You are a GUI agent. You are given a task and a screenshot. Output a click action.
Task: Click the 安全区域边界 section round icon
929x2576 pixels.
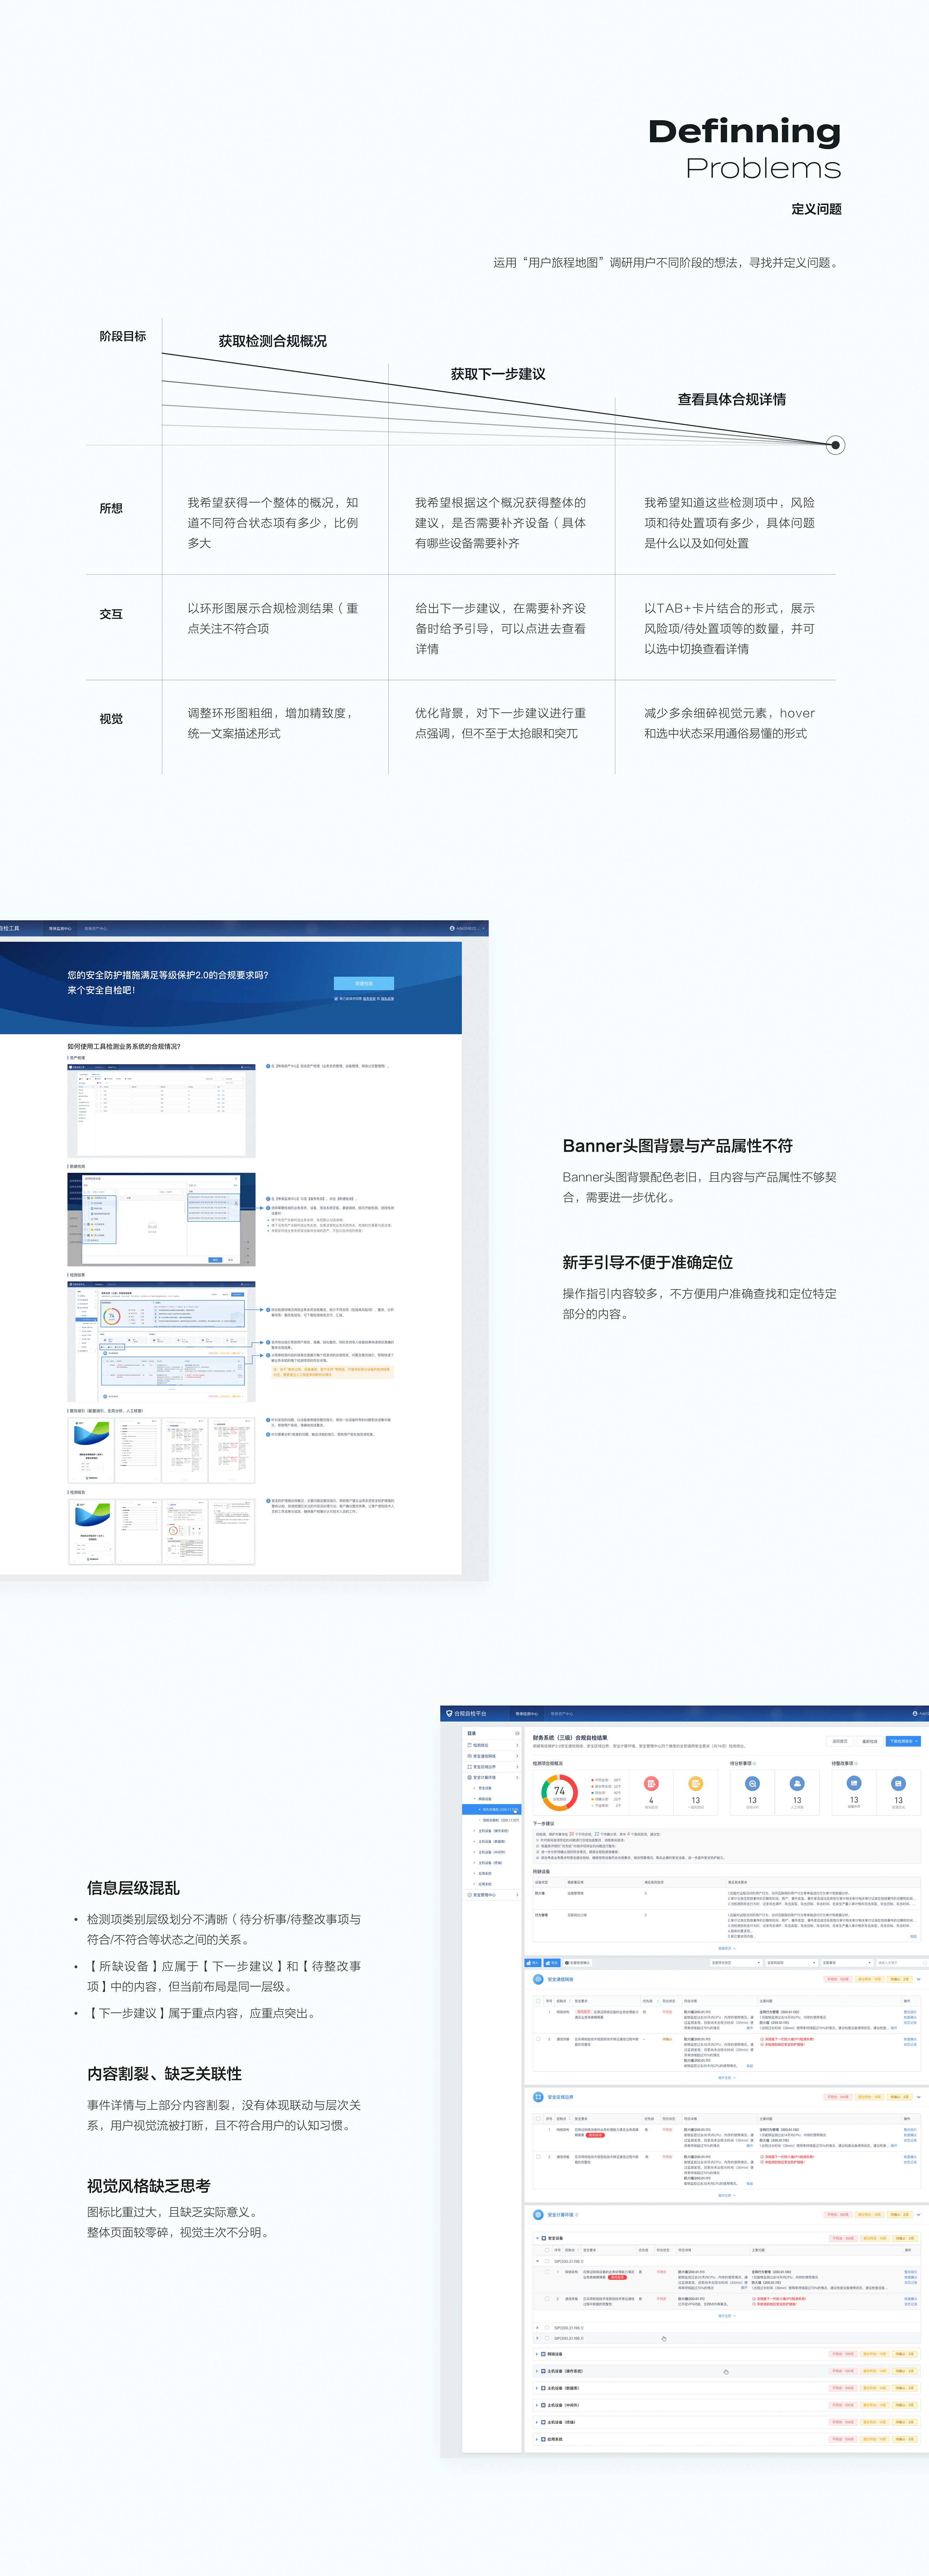538,2097
